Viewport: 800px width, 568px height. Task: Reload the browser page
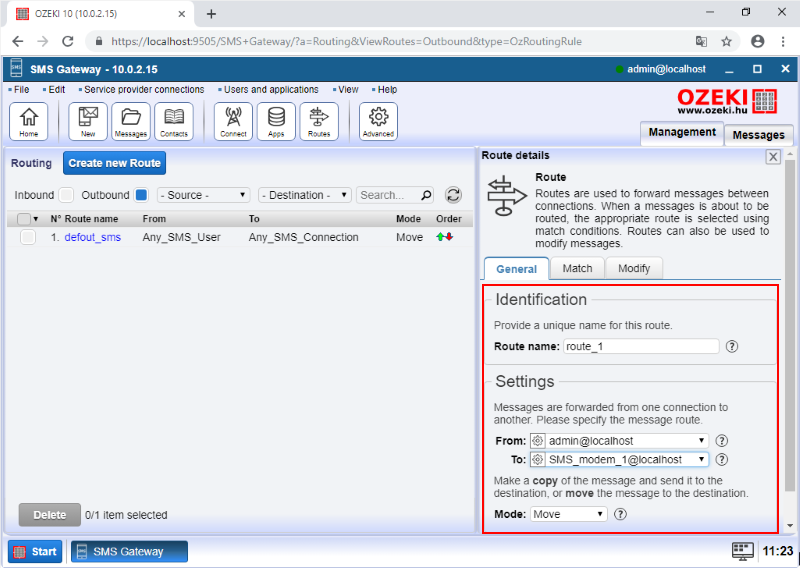(67, 41)
